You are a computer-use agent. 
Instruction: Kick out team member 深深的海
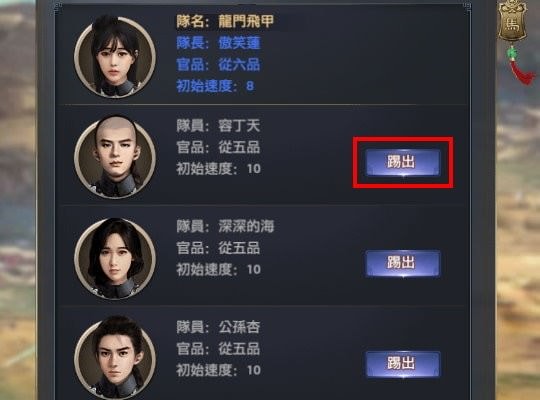(x=403, y=263)
